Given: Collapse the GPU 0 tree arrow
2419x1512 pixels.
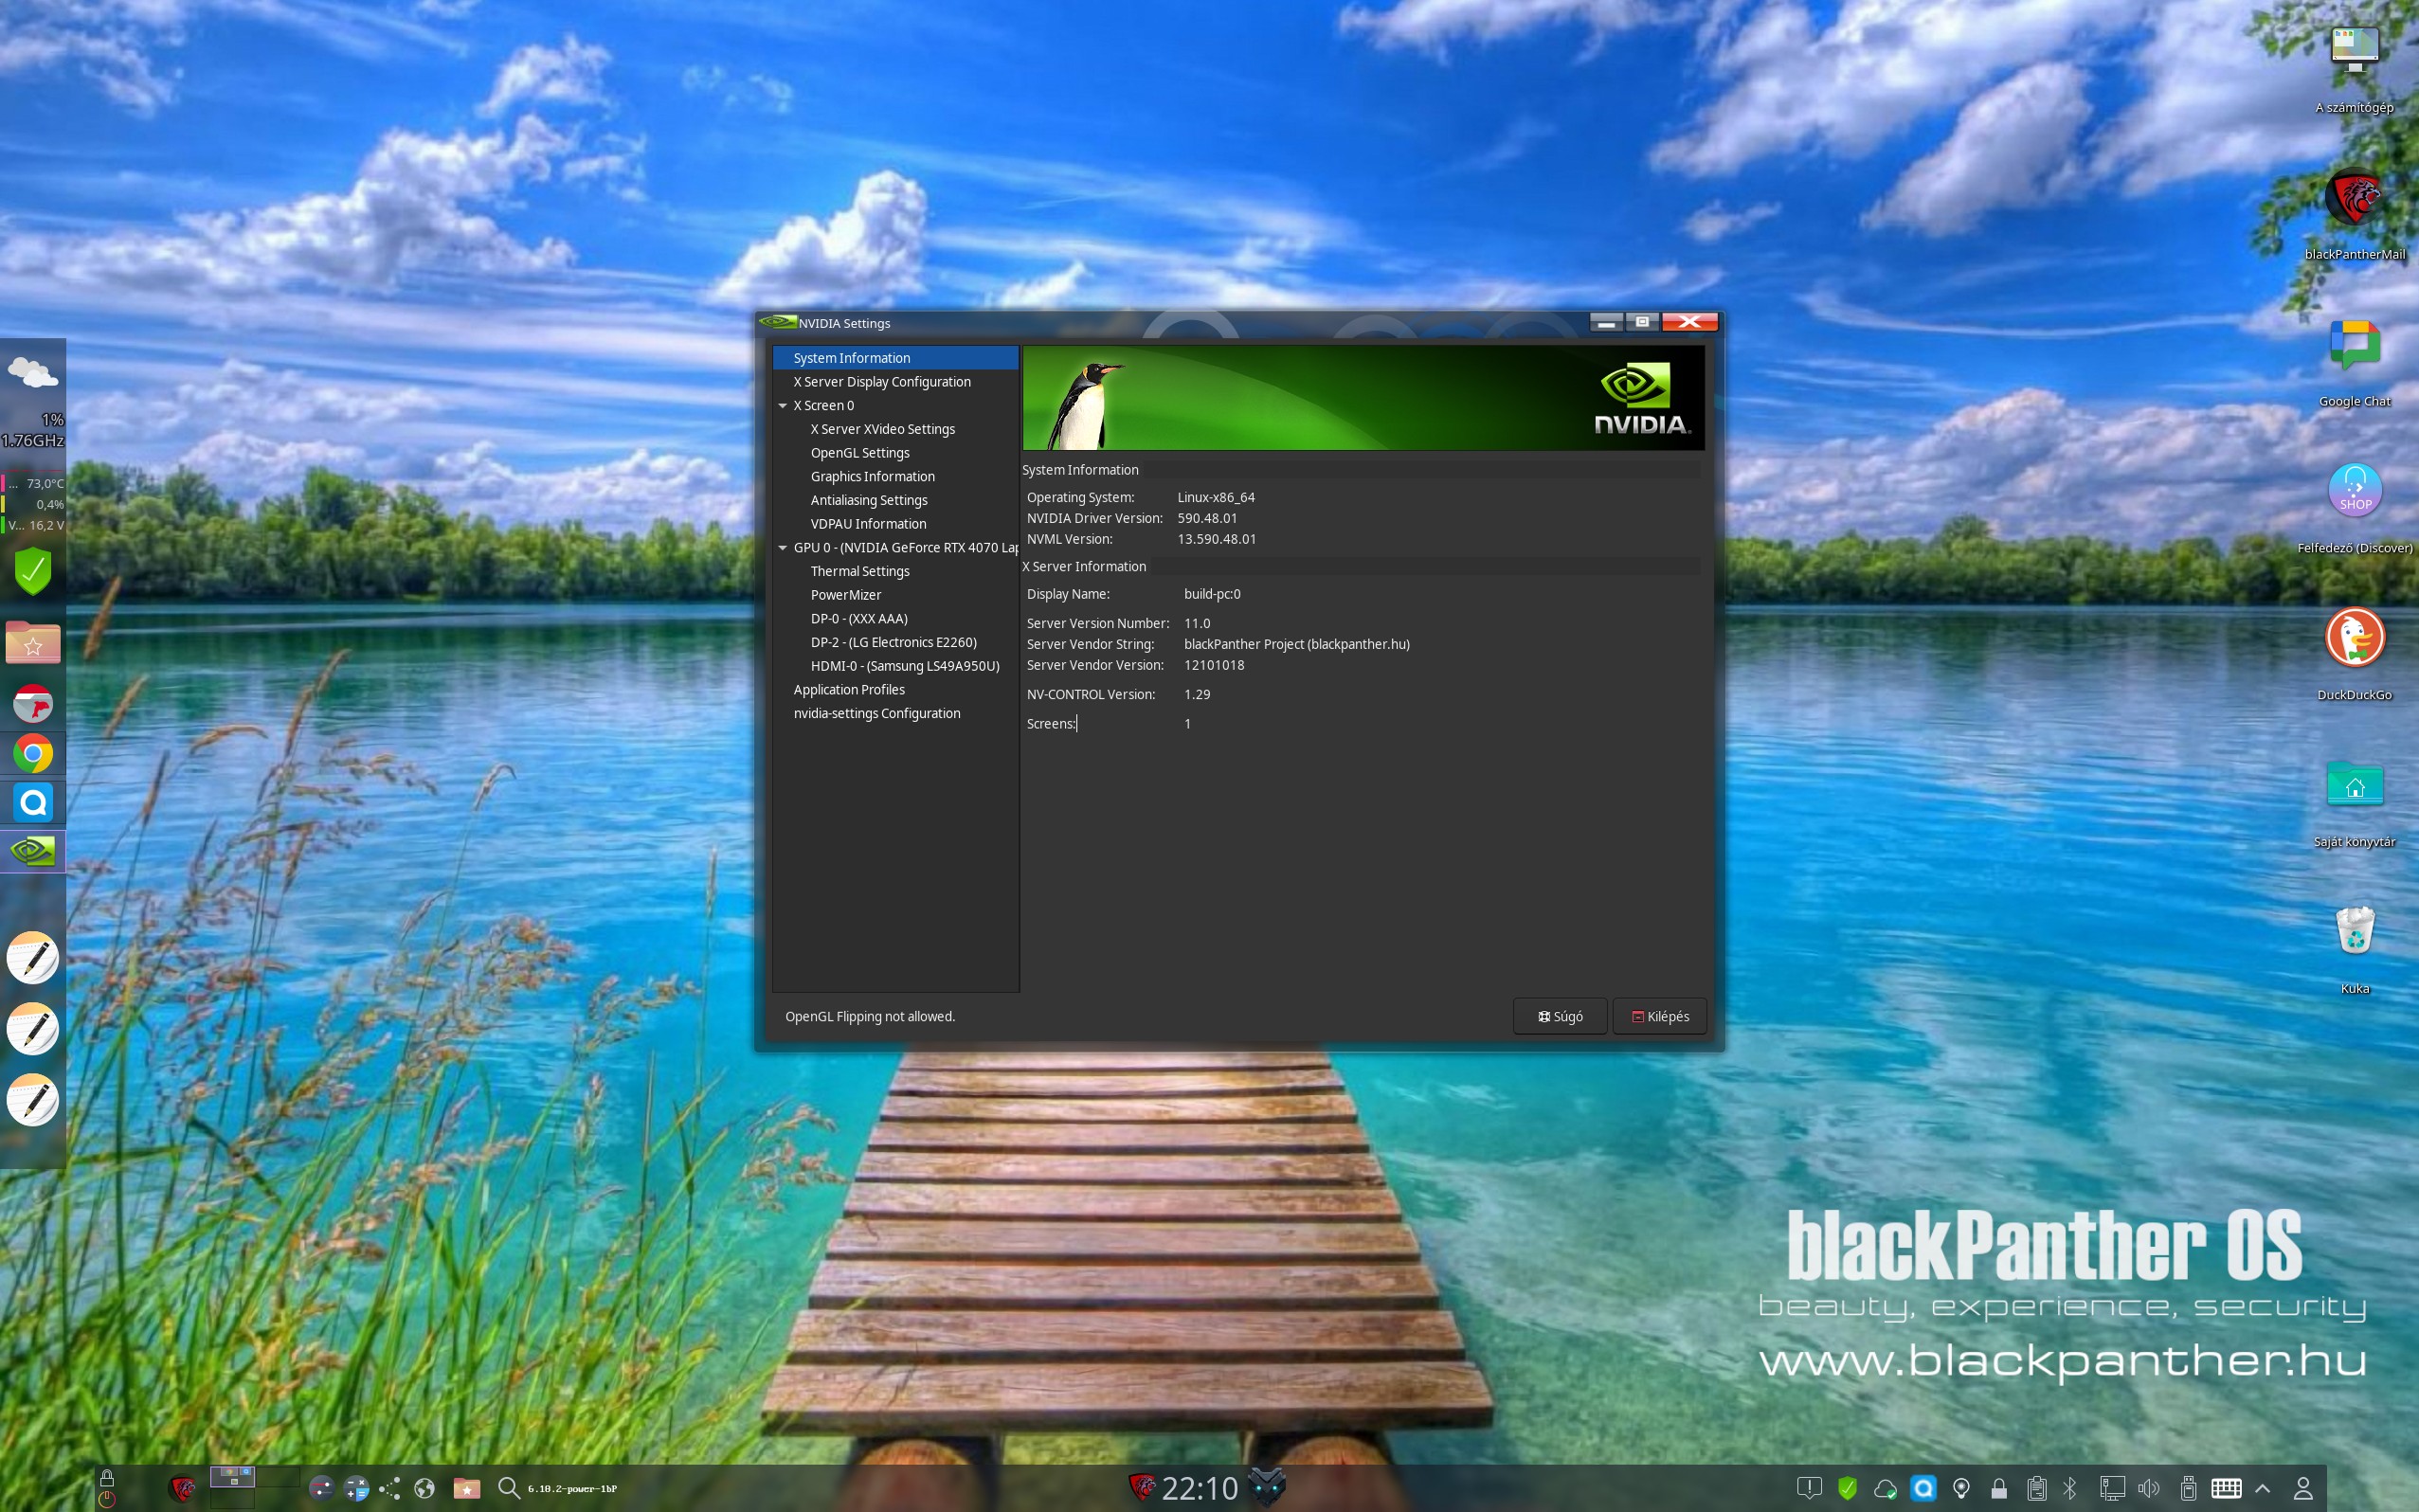Looking at the screenshot, I should (783, 548).
